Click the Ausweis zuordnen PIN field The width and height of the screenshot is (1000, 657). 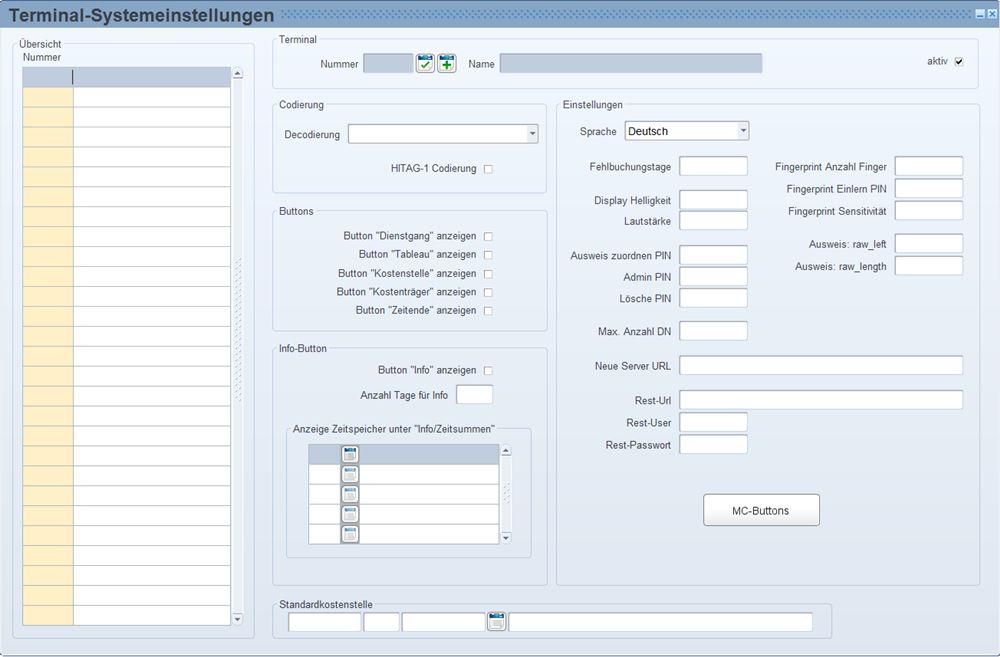[x=713, y=255]
